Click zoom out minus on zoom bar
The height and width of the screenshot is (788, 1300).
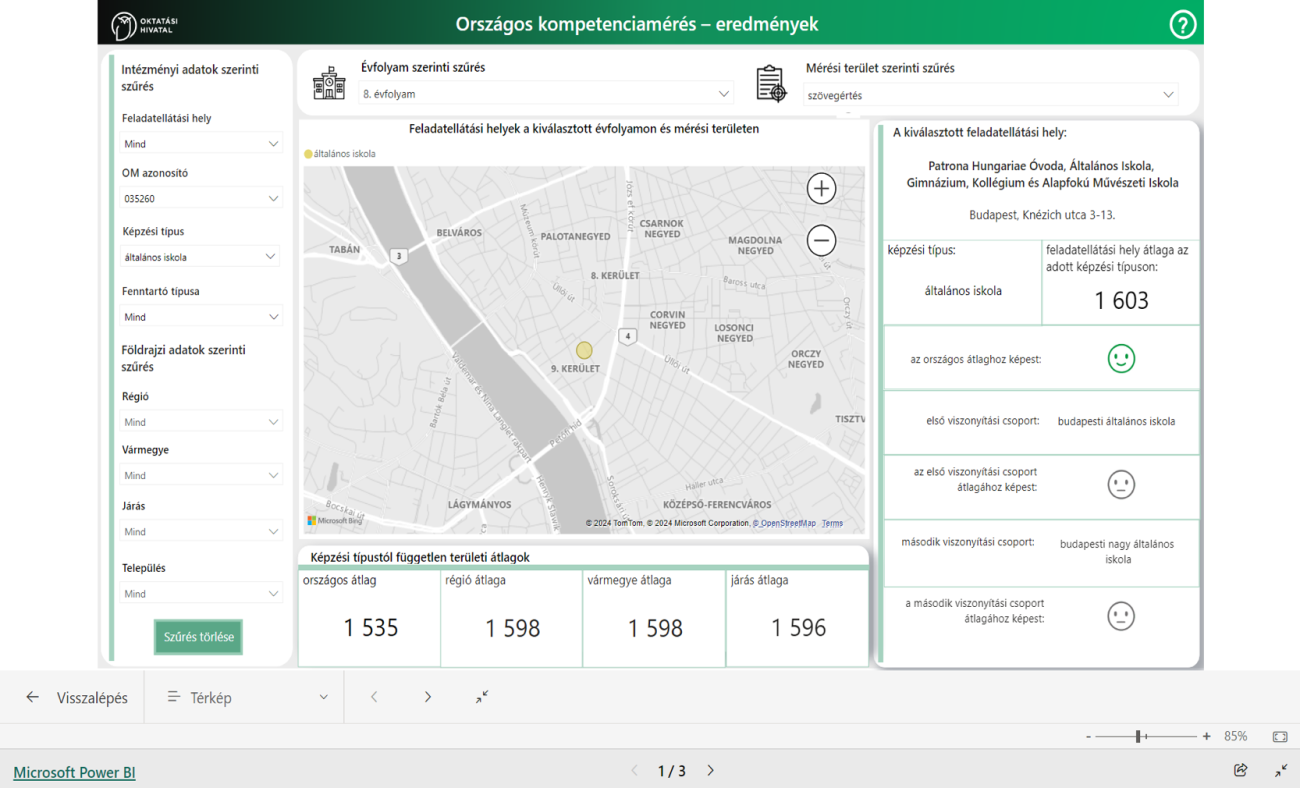(x=1088, y=737)
